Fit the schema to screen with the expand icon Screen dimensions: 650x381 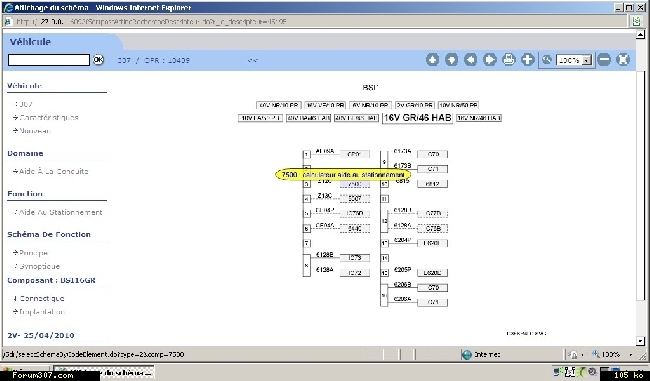coord(623,60)
